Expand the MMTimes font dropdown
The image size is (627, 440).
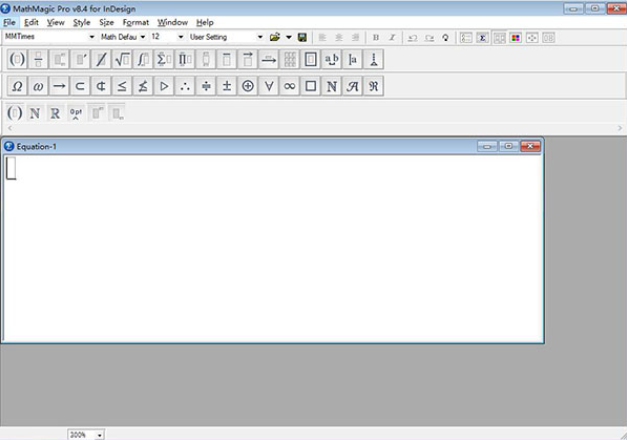click(92, 37)
